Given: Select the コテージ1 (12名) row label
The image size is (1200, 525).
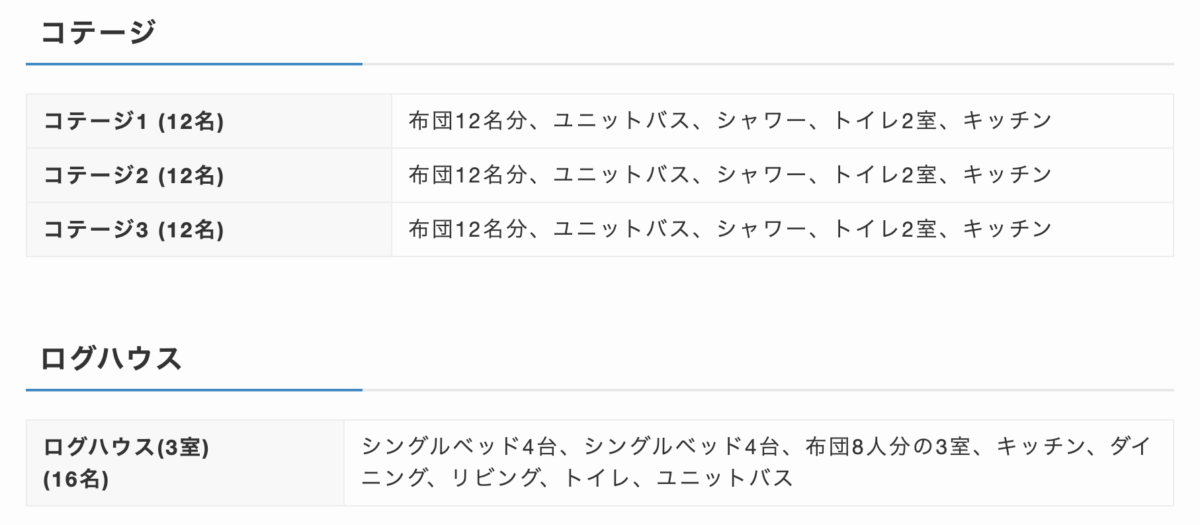Looking at the screenshot, I should pyautogui.click(x=133, y=121).
